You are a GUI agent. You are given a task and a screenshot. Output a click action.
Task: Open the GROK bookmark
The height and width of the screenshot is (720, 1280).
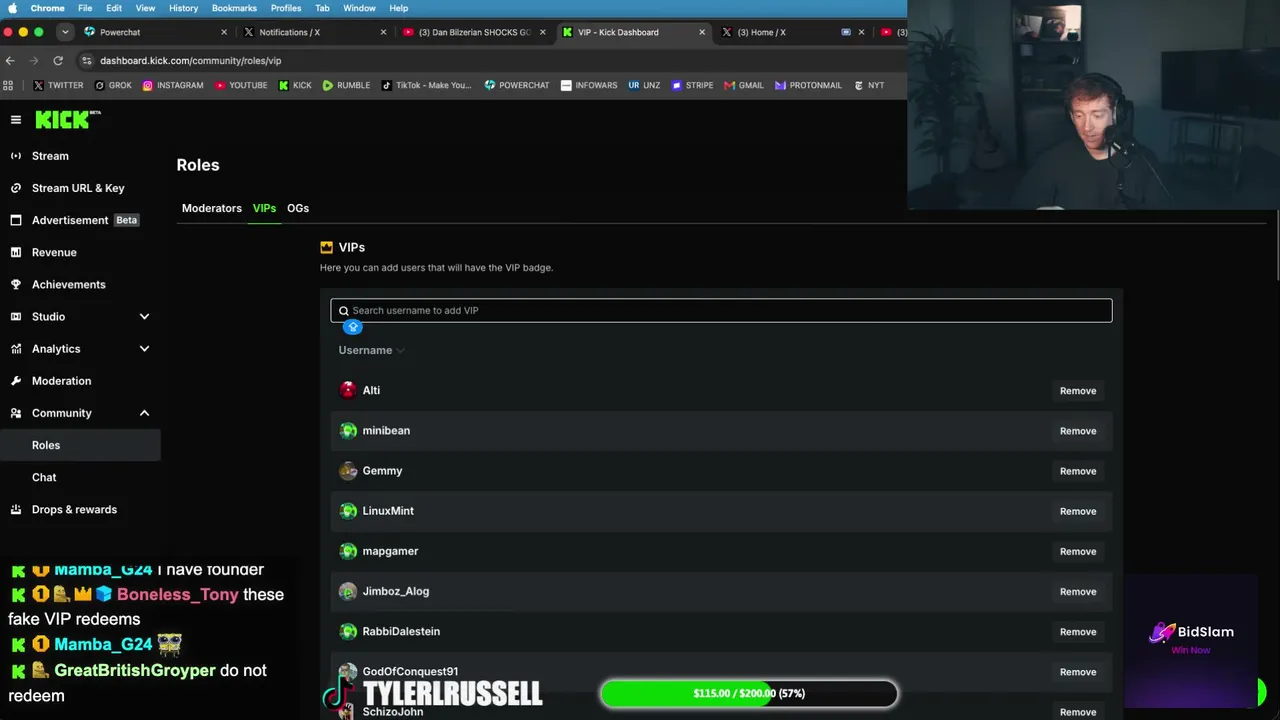pyautogui.click(x=113, y=85)
